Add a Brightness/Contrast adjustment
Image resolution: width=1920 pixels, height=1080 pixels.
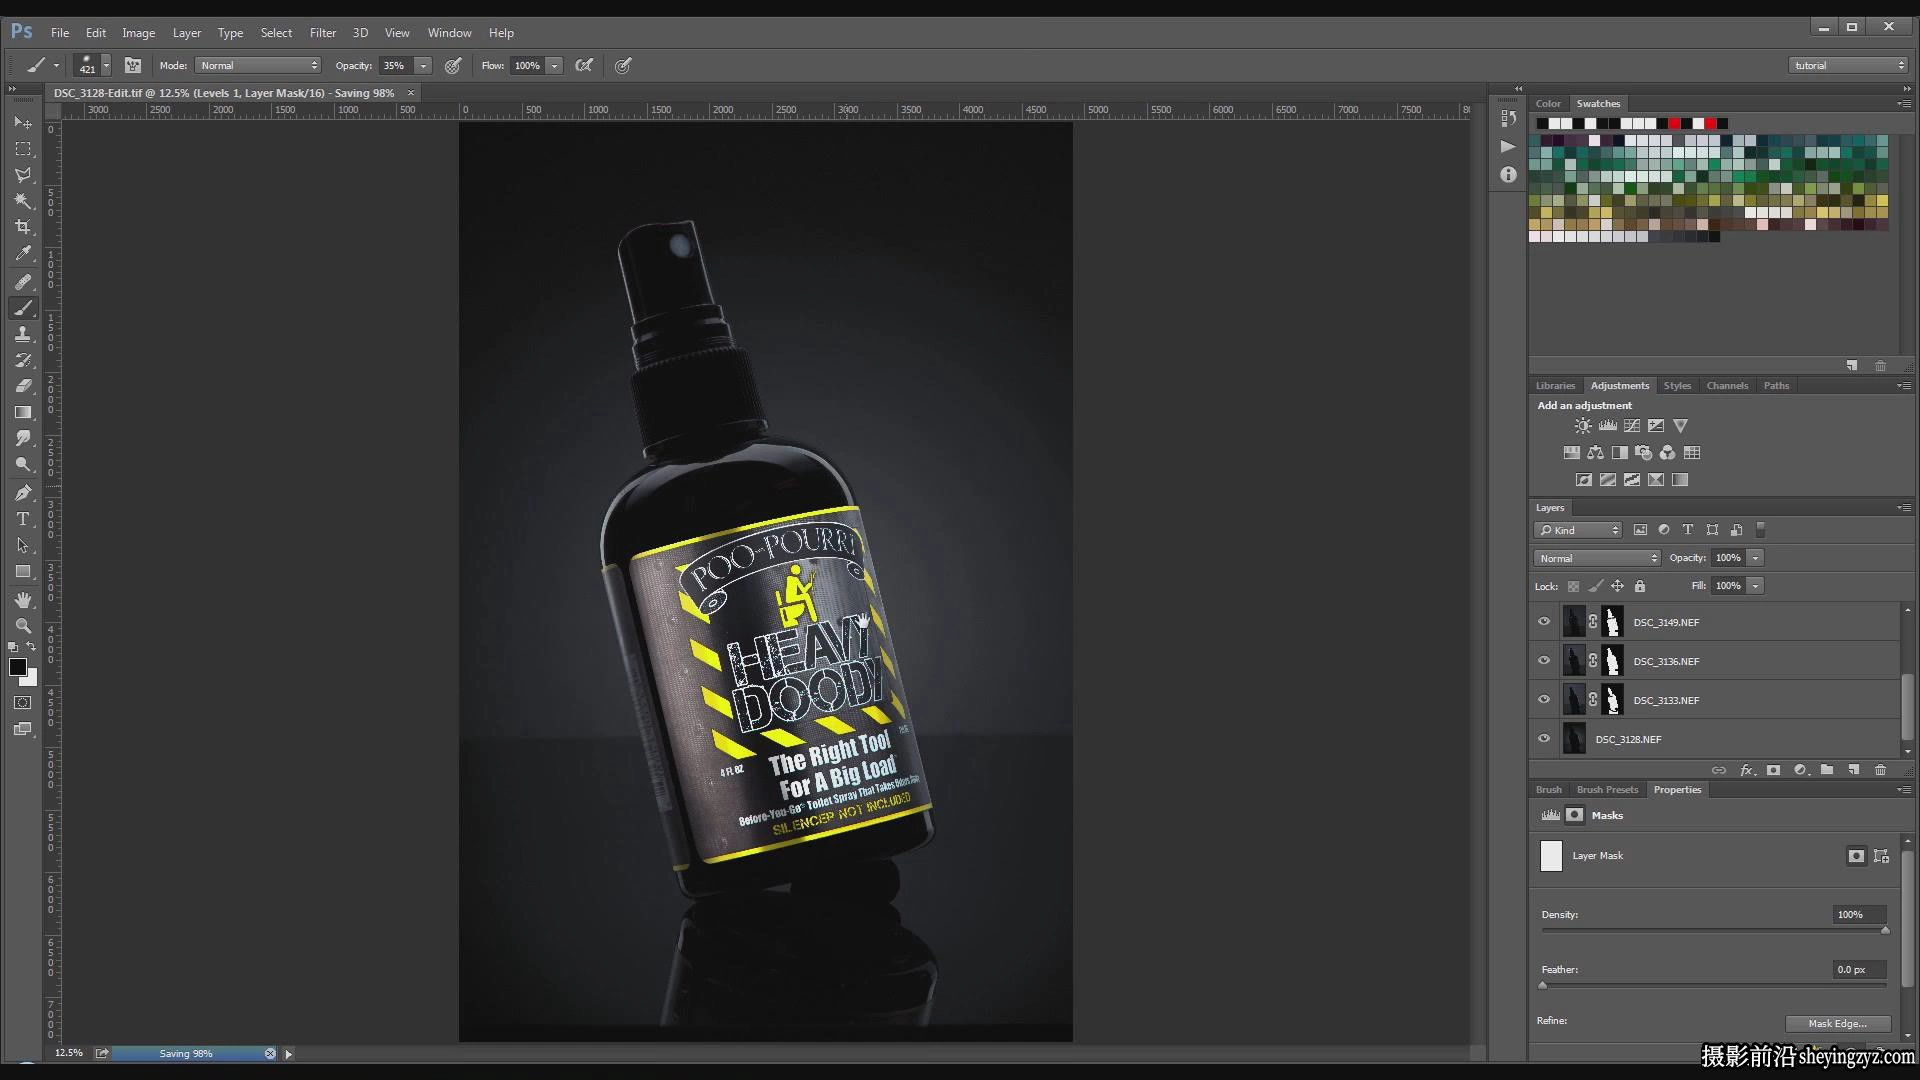[x=1583, y=426]
